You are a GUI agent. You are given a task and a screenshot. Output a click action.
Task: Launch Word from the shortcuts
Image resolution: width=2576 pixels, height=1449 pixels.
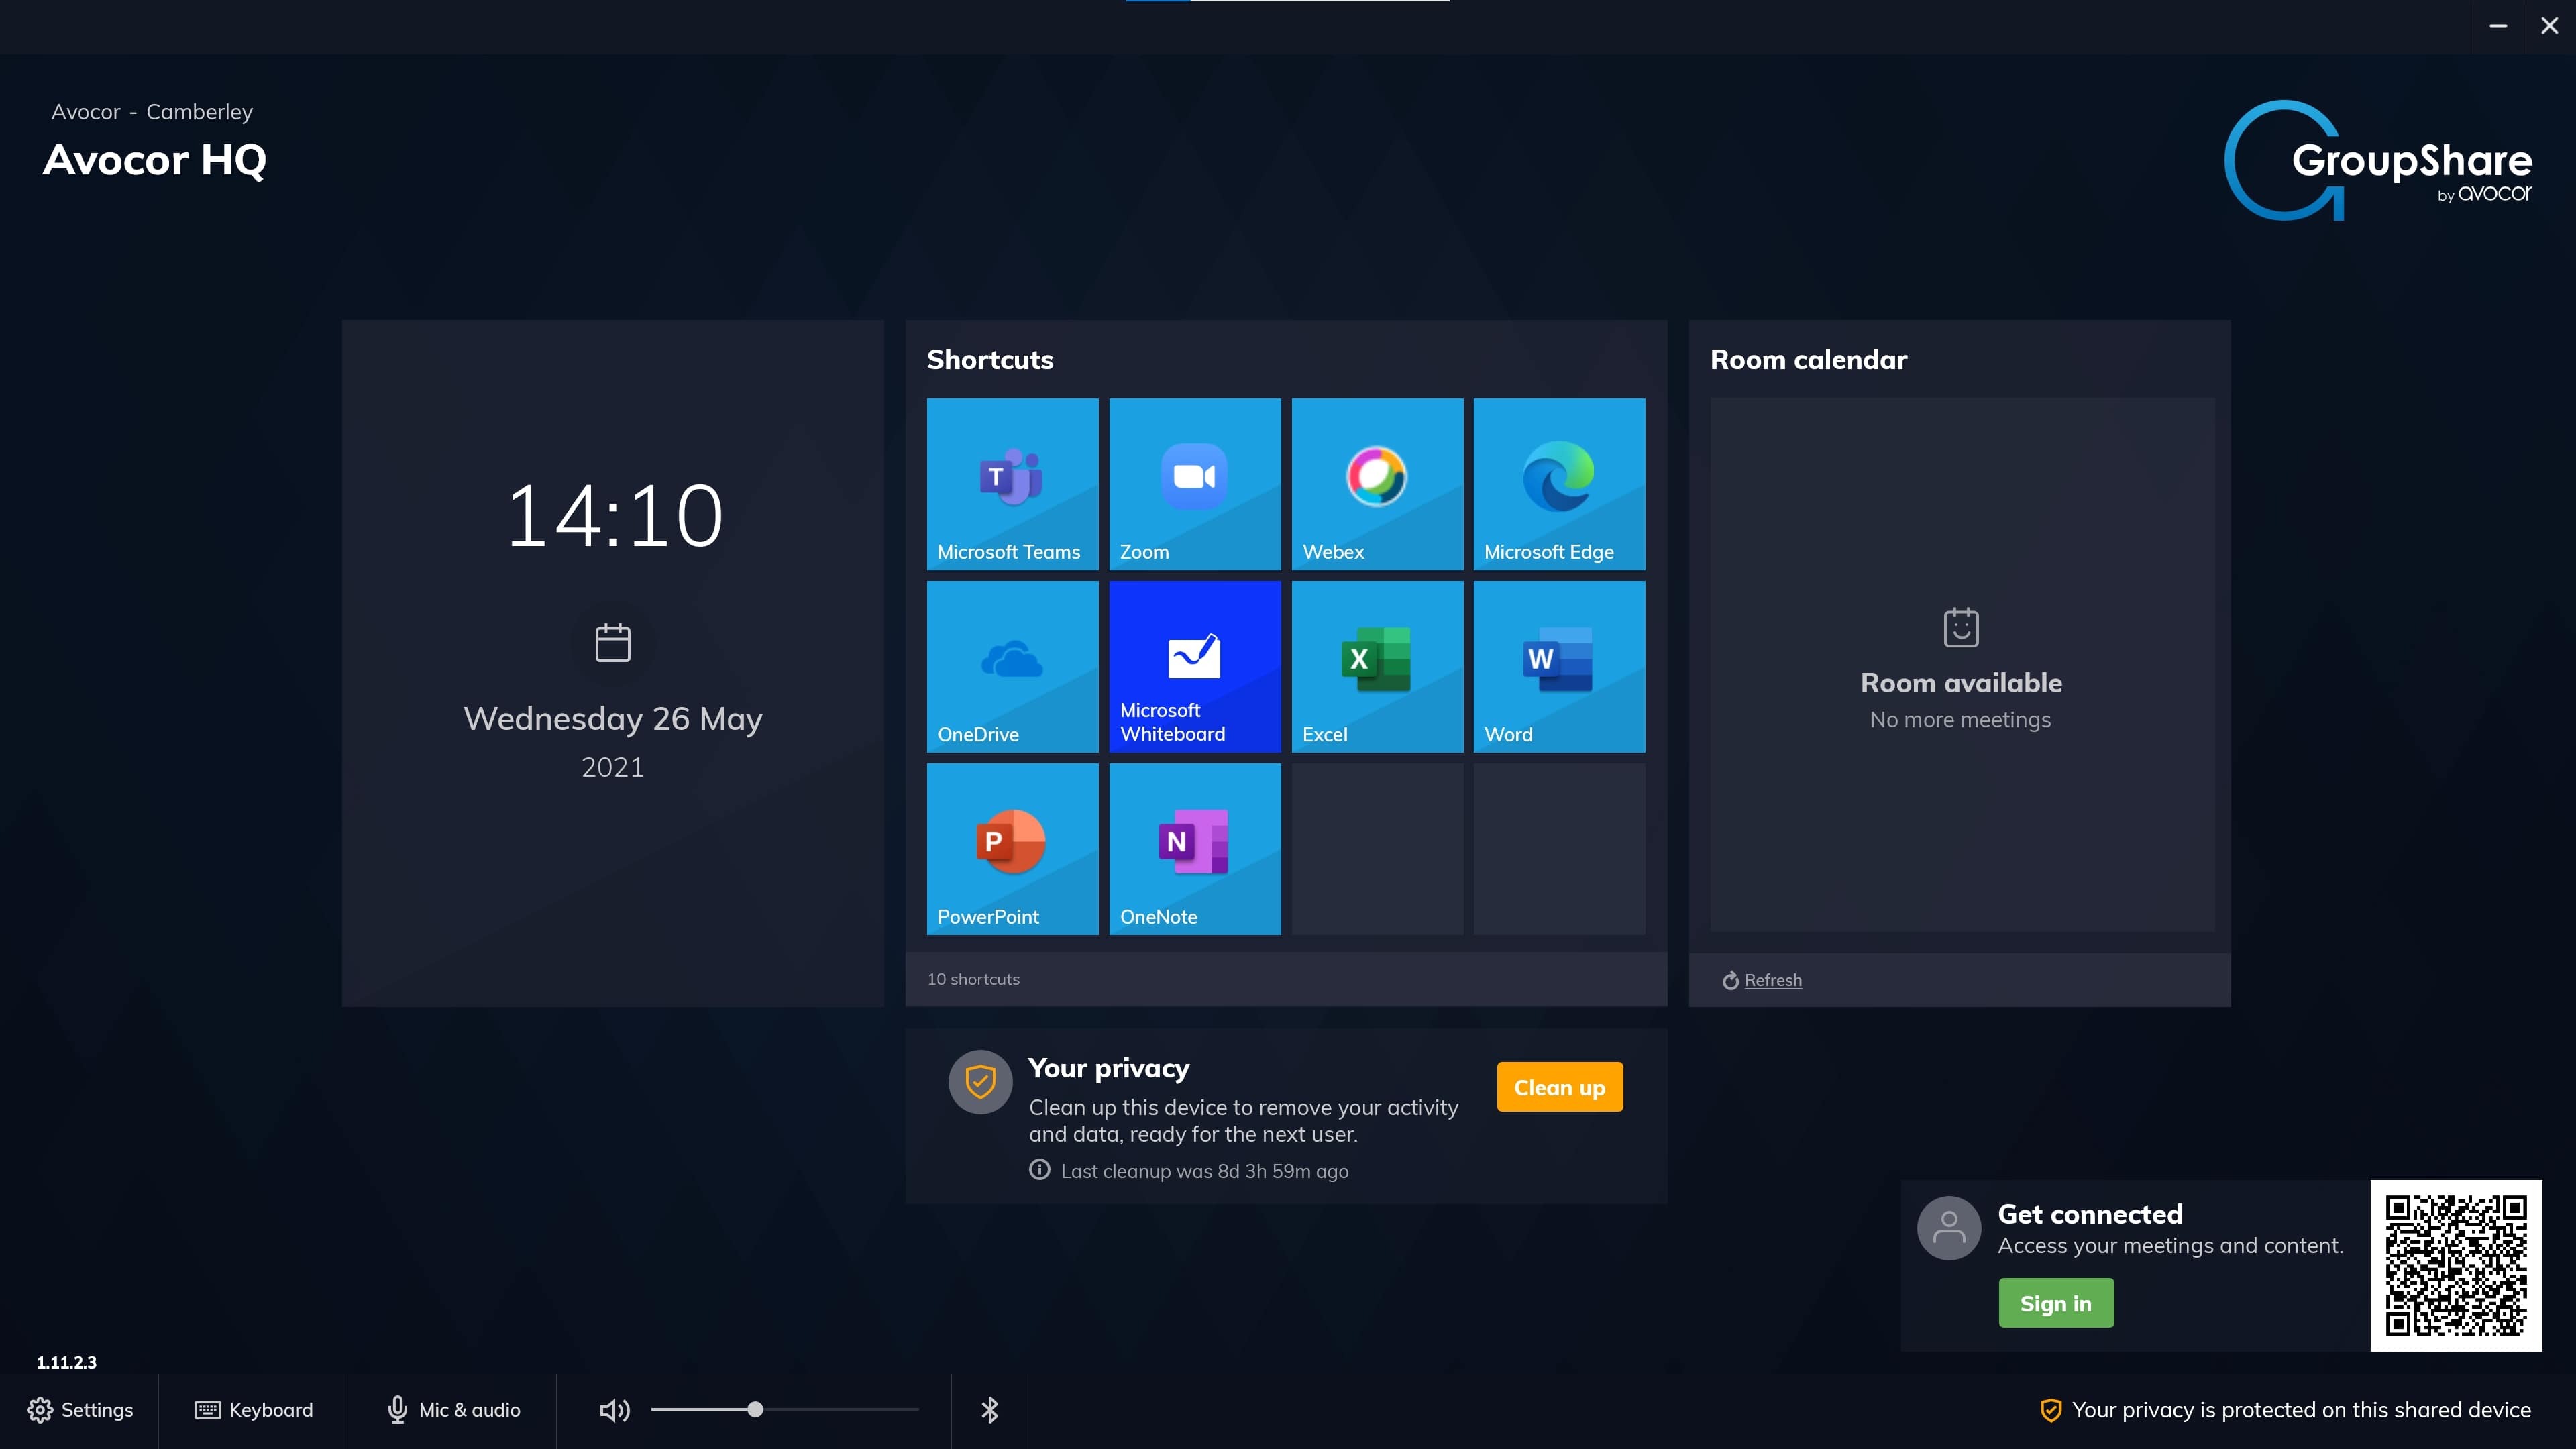pyautogui.click(x=1559, y=667)
